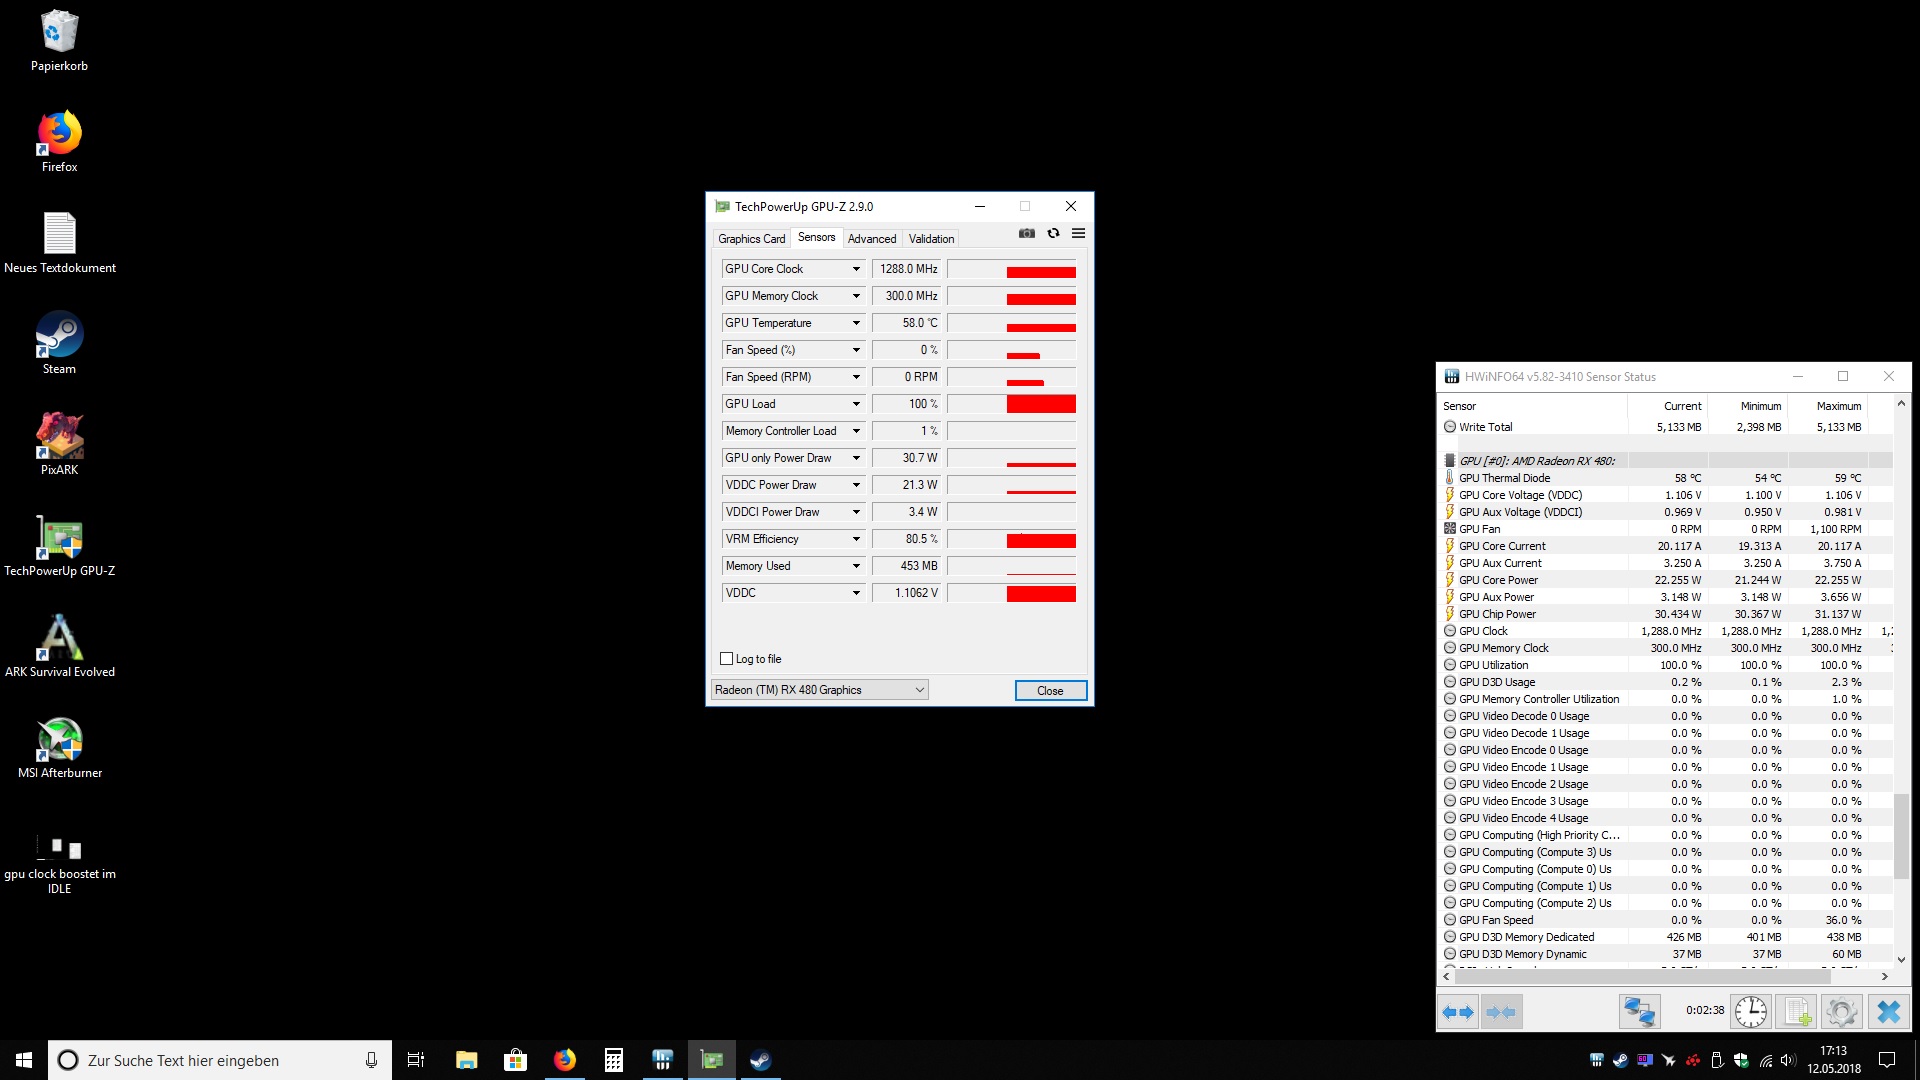Switch to the Advanced tab
The height and width of the screenshot is (1080, 1920).
point(871,239)
